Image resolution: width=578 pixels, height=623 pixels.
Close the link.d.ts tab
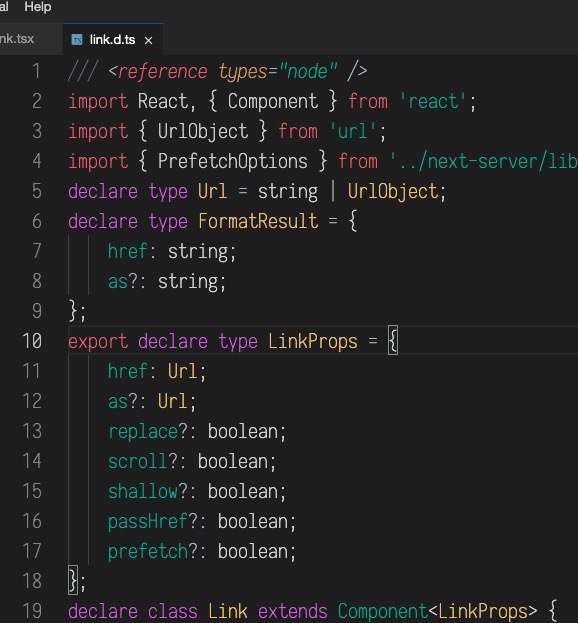click(x=148, y=41)
